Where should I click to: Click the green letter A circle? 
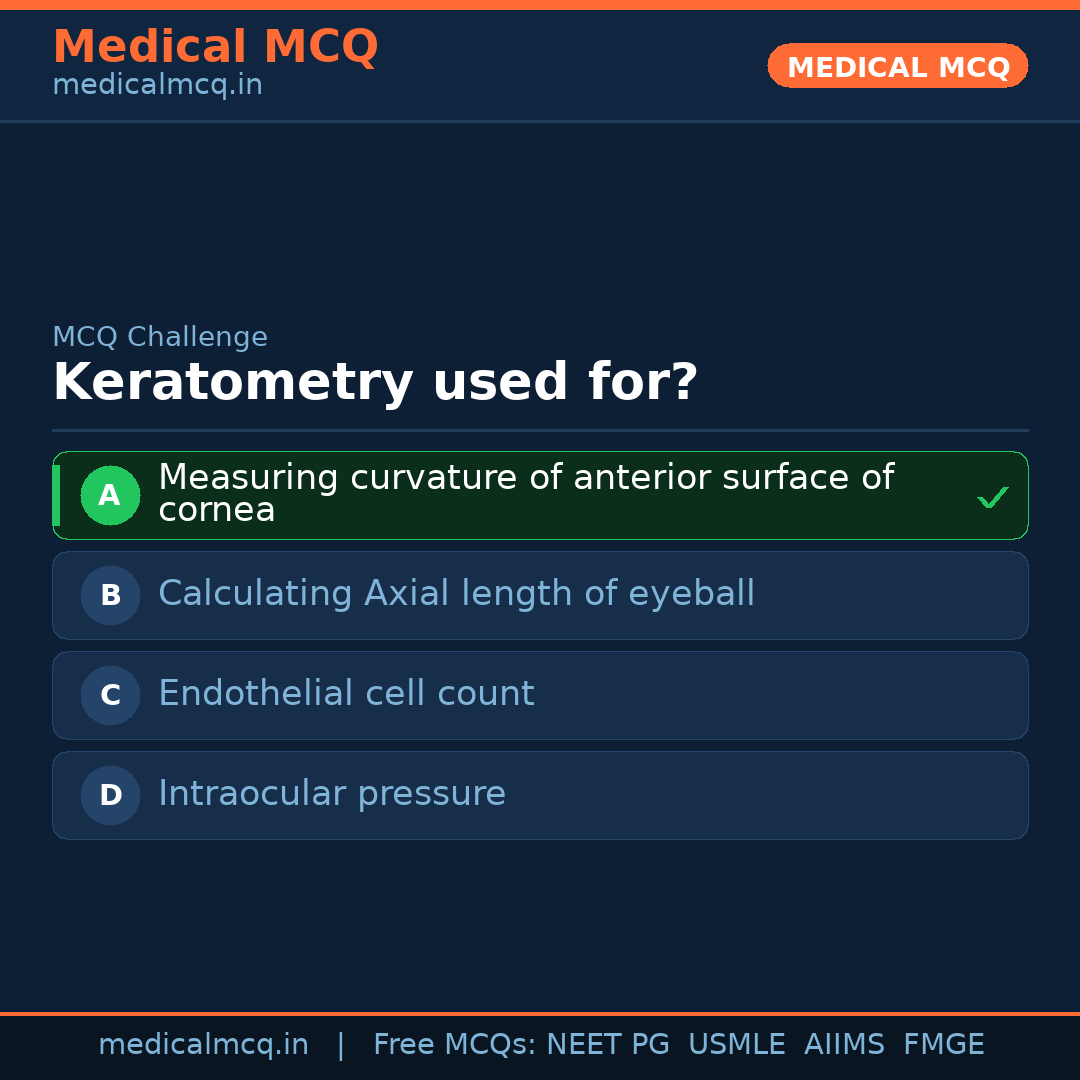click(110, 495)
